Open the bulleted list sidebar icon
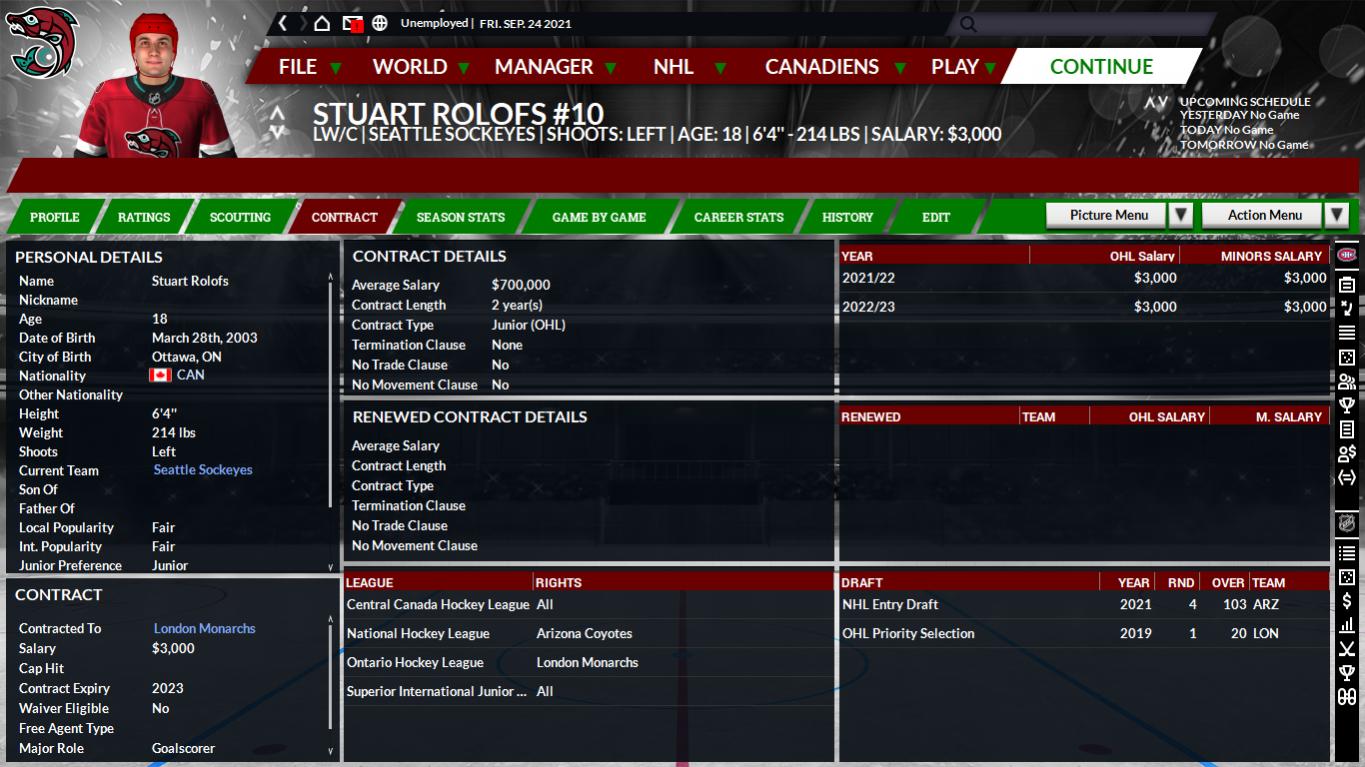Image resolution: width=1365 pixels, height=767 pixels. pyautogui.click(x=1347, y=553)
